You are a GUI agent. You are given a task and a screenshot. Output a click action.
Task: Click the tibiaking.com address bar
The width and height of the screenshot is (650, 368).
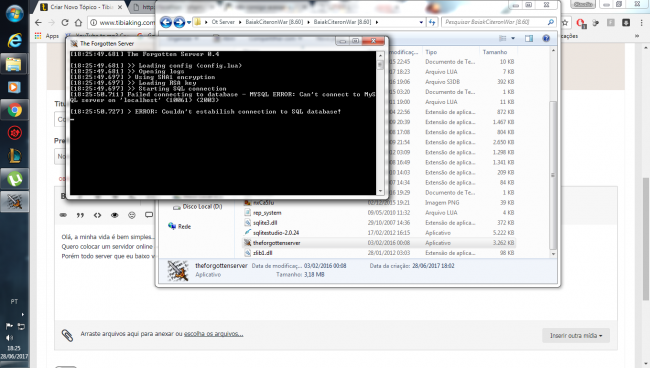127,22
